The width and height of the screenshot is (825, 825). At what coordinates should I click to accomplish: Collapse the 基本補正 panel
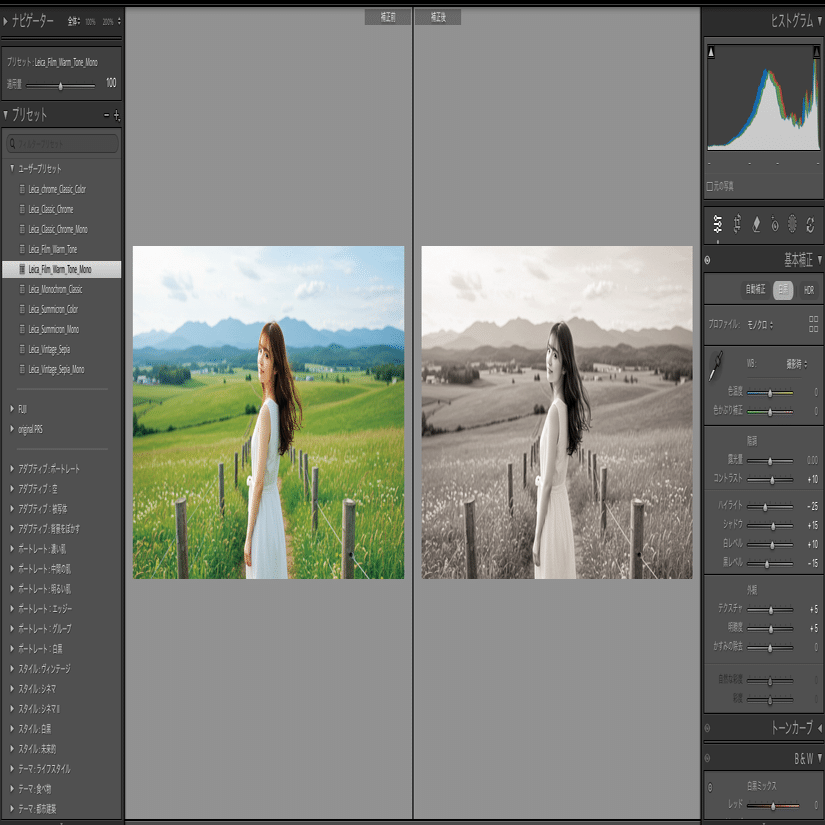pyautogui.click(x=819, y=259)
